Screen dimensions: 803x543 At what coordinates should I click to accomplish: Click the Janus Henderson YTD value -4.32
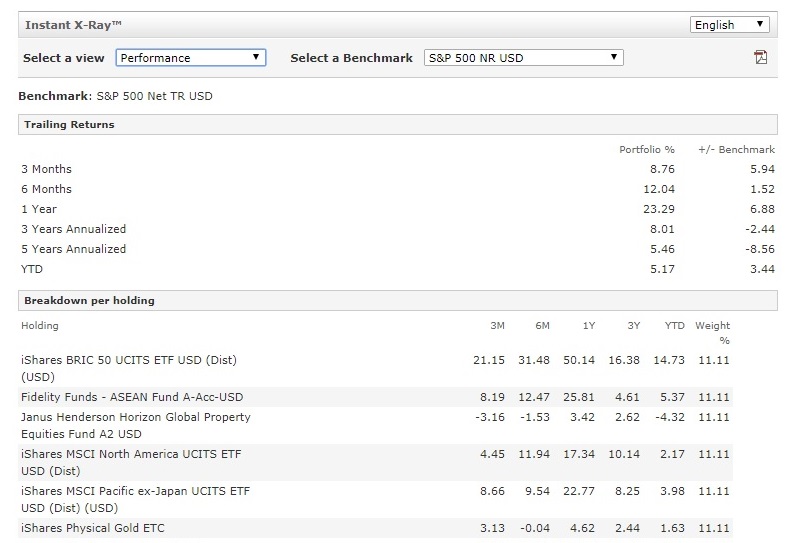coord(669,417)
